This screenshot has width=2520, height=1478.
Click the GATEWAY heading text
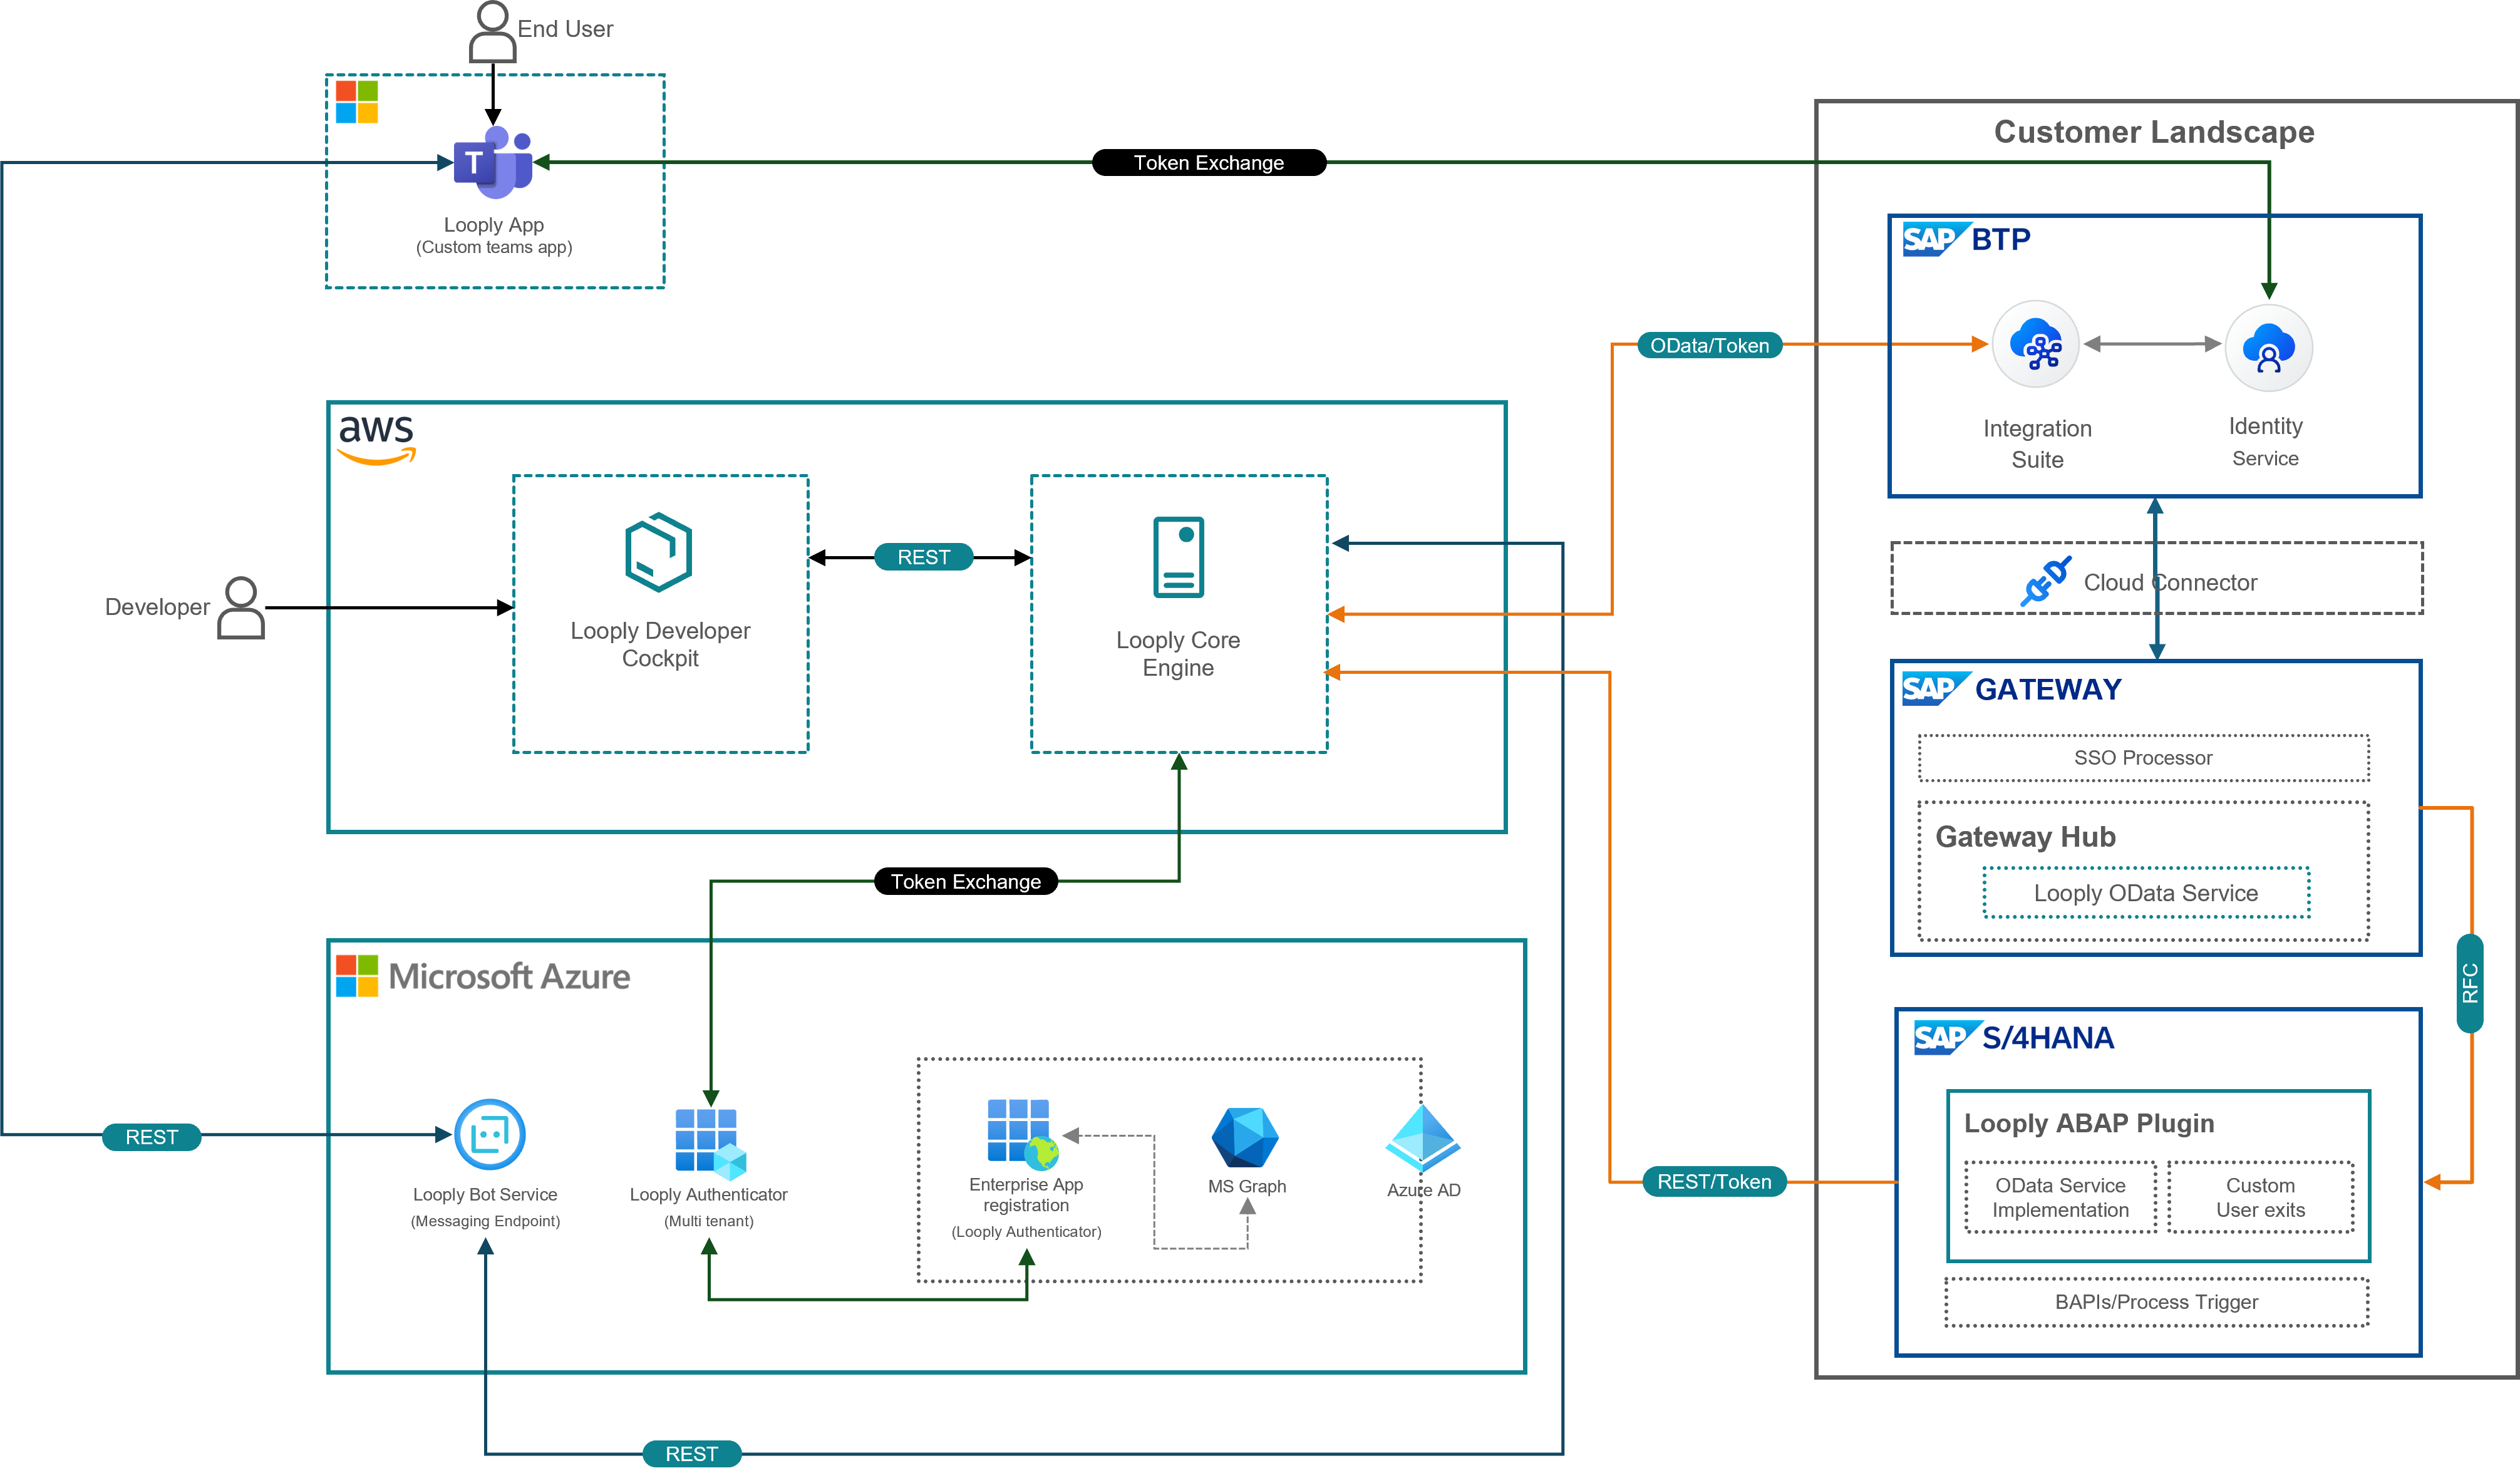click(x=2047, y=689)
